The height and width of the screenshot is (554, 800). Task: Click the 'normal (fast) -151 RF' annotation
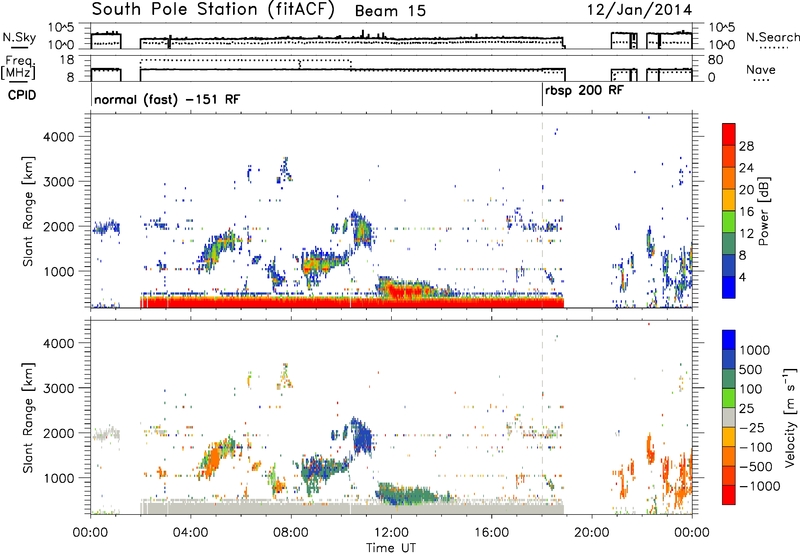[167, 99]
